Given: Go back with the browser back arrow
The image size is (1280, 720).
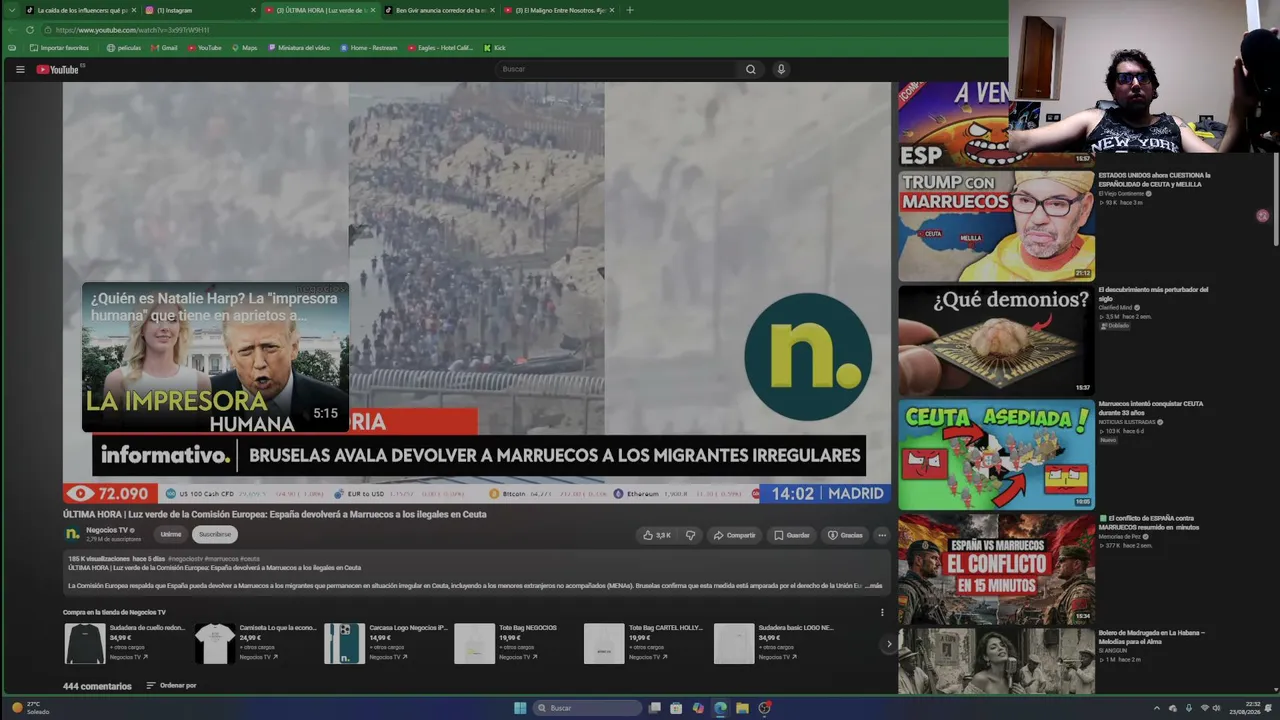Looking at the screenshot, I should pos(12,30).
